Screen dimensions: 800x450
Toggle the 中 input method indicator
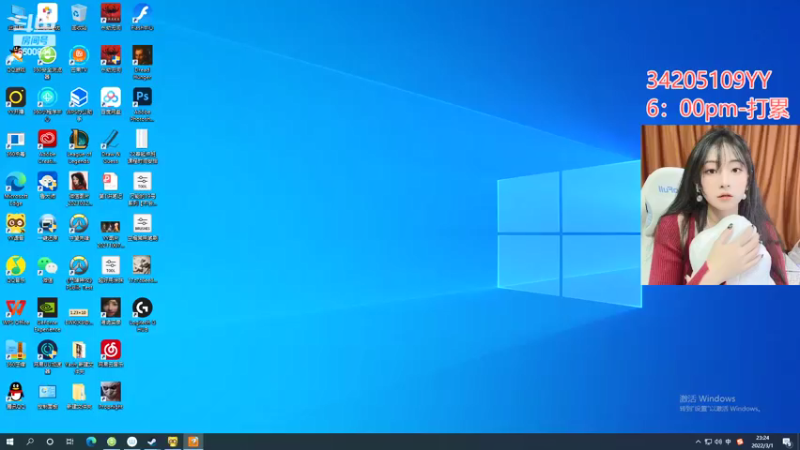click(729, 442)
